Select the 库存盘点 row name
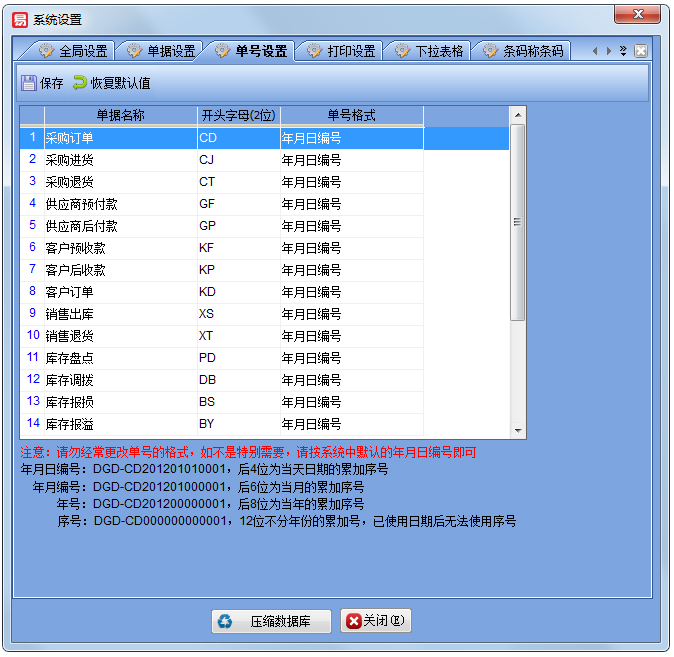 (70, 358)
